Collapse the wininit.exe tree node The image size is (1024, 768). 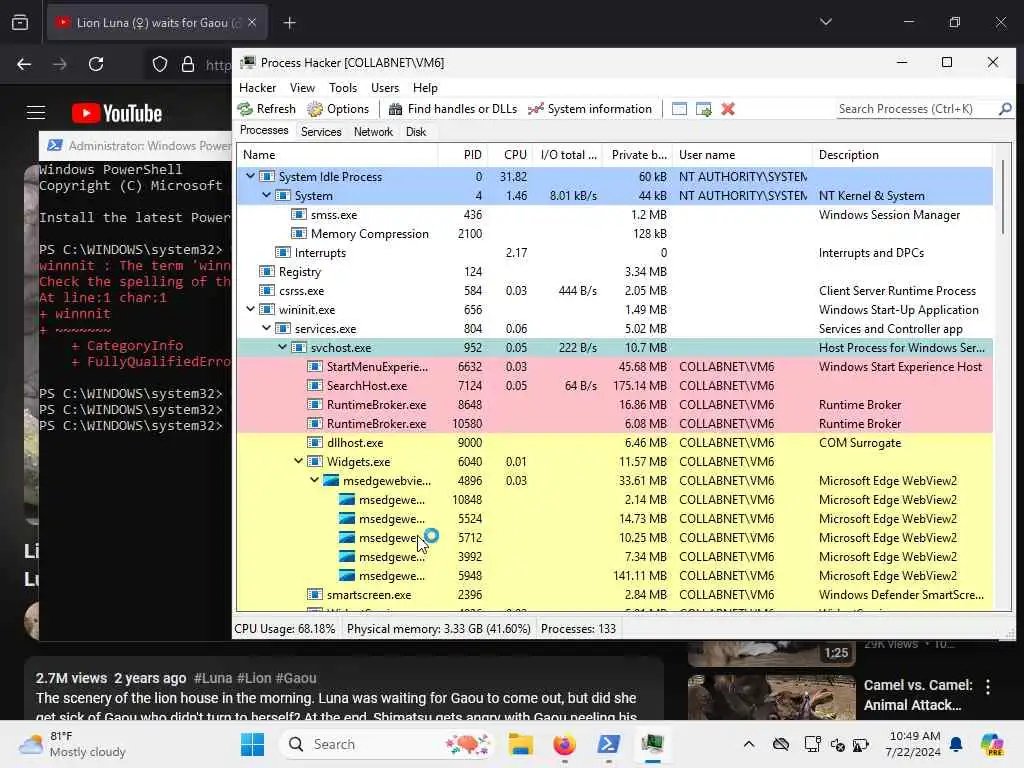pyautogui.click(x=250, y=310)
